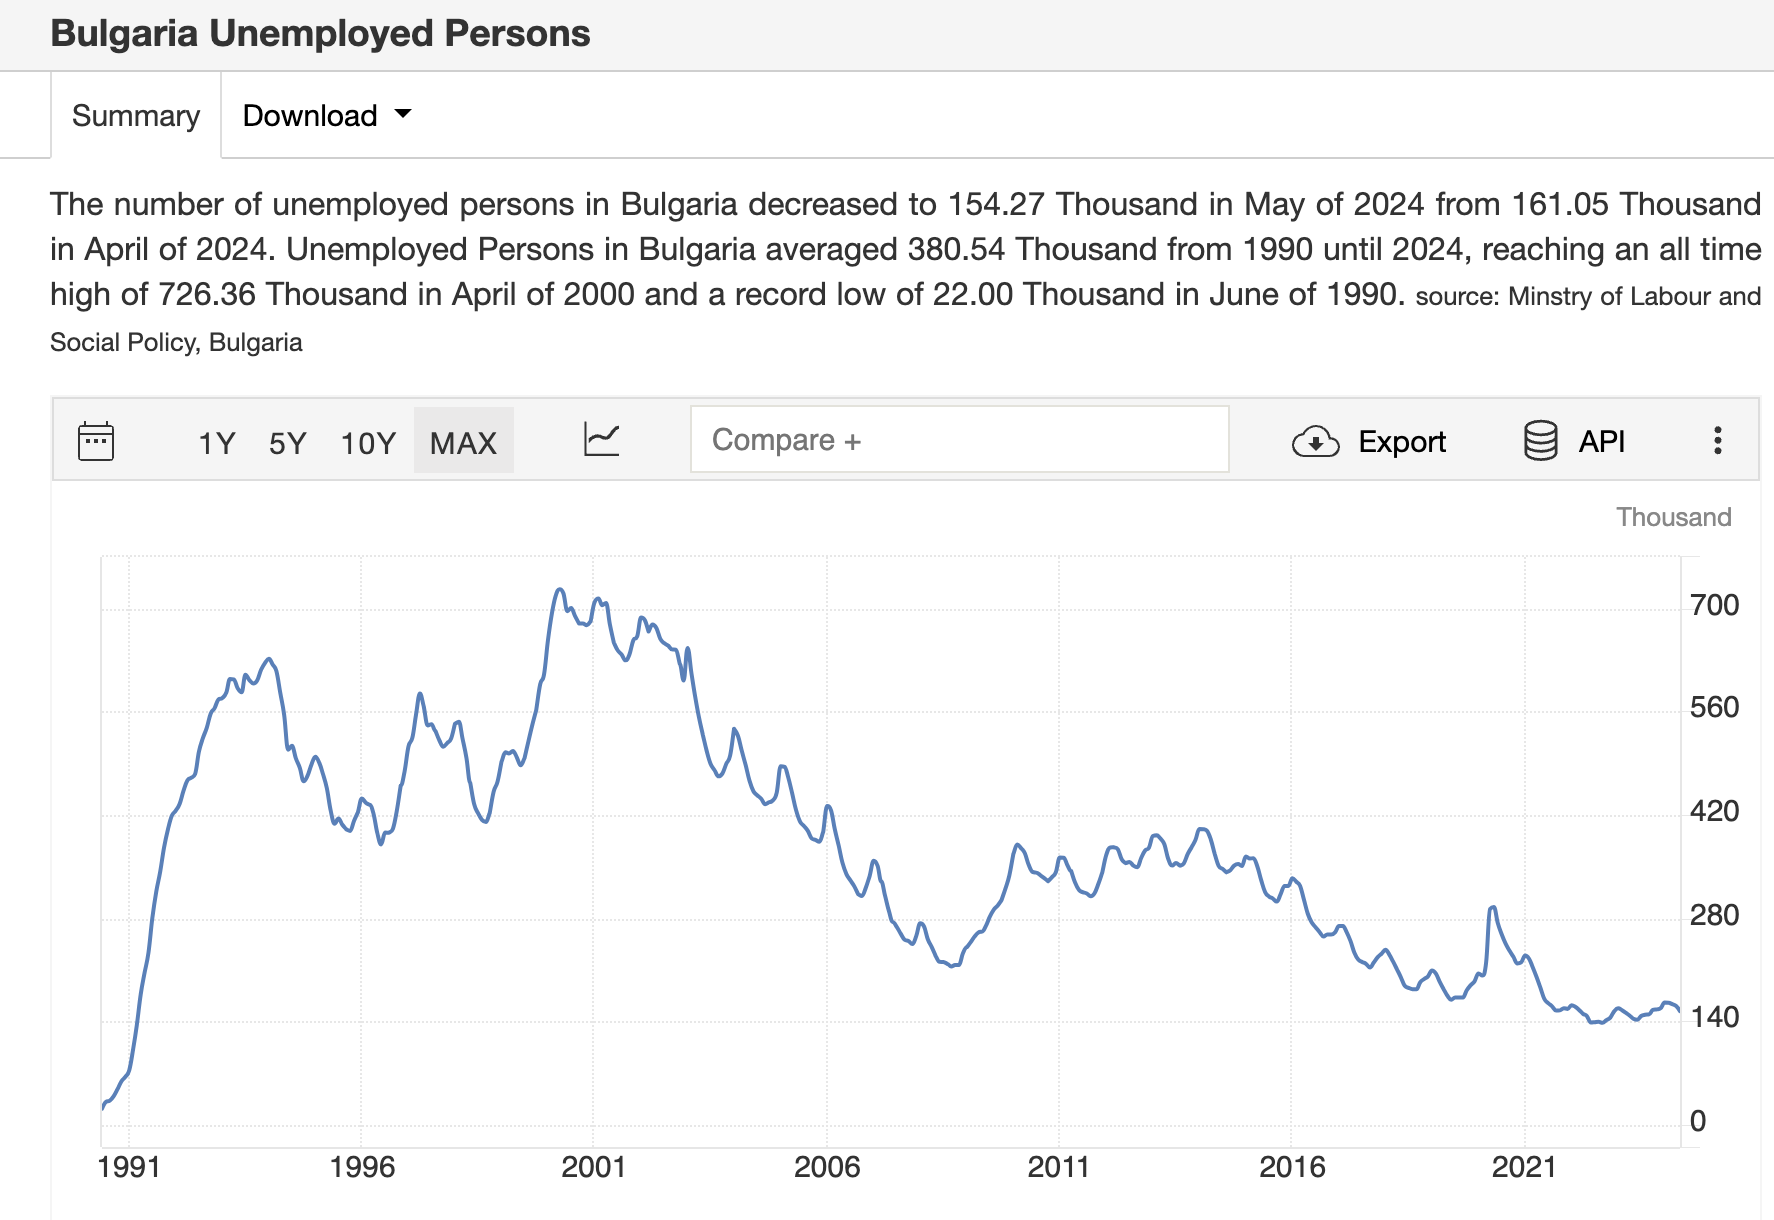1774x1220 pixels.
Task: Click the 2011 x-axis year label
Action: (x=1058, y=1167)
